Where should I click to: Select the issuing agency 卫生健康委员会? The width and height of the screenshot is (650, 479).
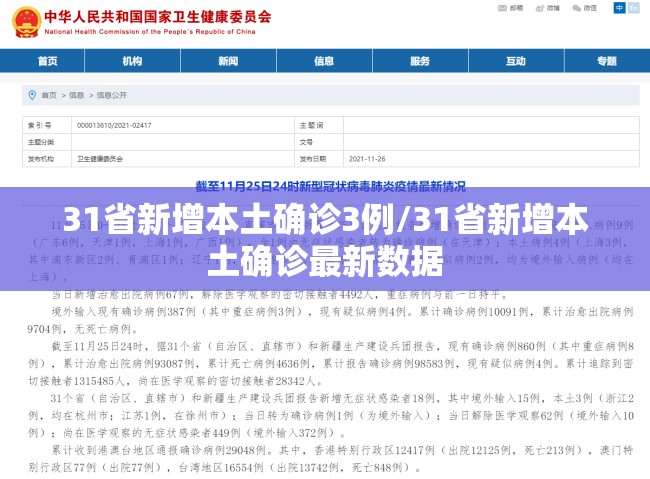(x=100, y=159)
